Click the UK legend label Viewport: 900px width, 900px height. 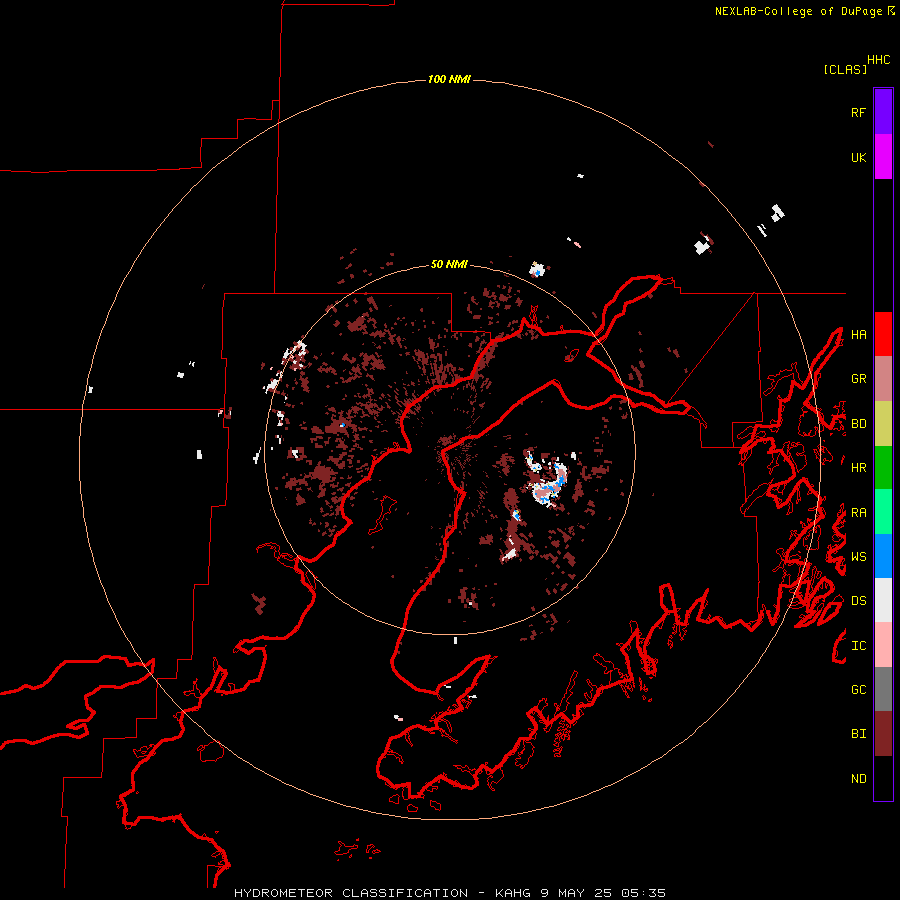pyautogui.click(x=858, y=157)
